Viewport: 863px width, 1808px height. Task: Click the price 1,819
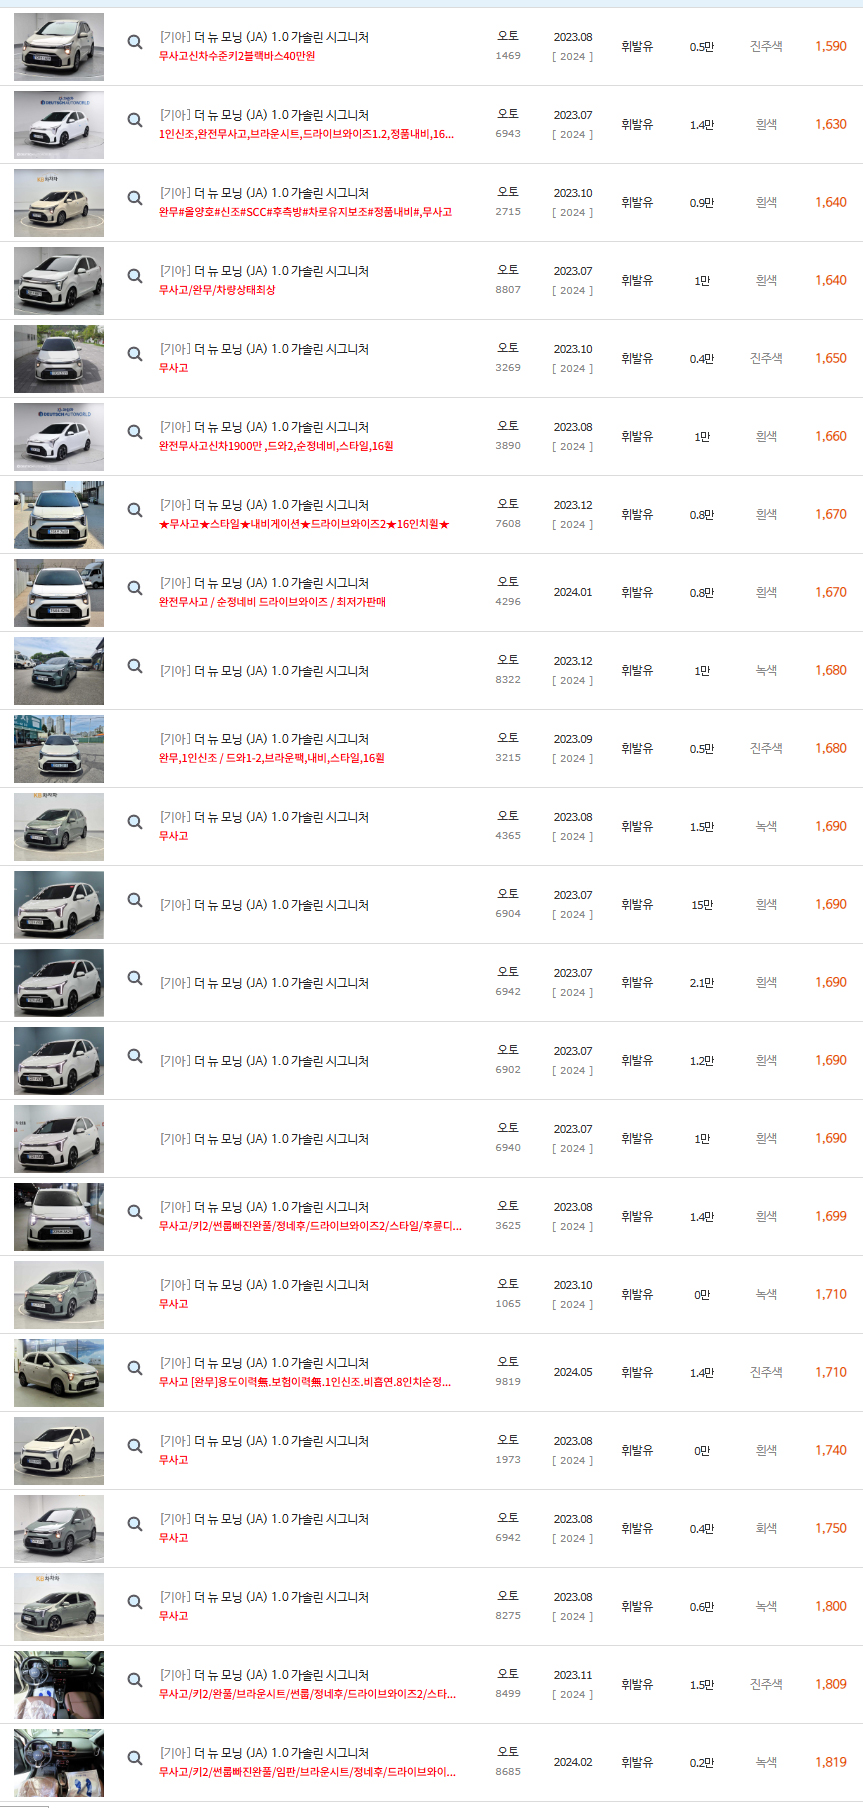[x=830, y=1762]
